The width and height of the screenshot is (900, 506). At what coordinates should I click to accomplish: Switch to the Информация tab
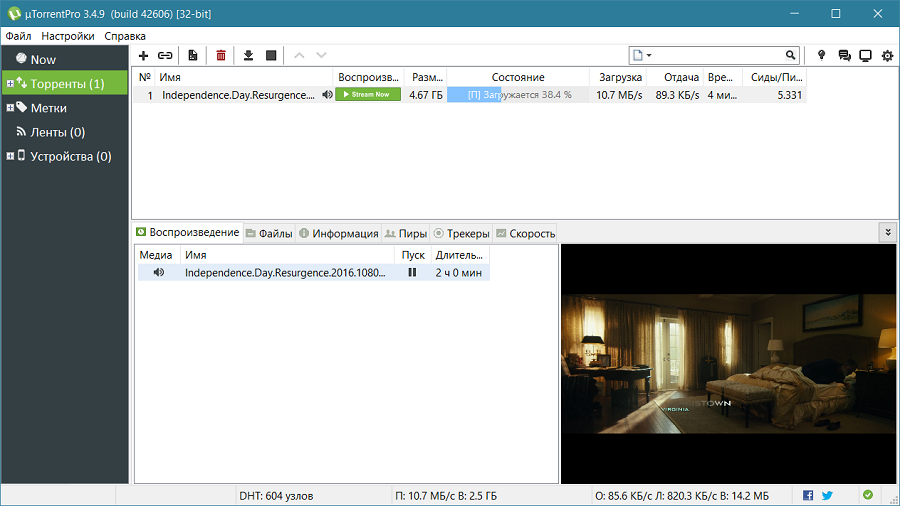click(x=339, y=233)
